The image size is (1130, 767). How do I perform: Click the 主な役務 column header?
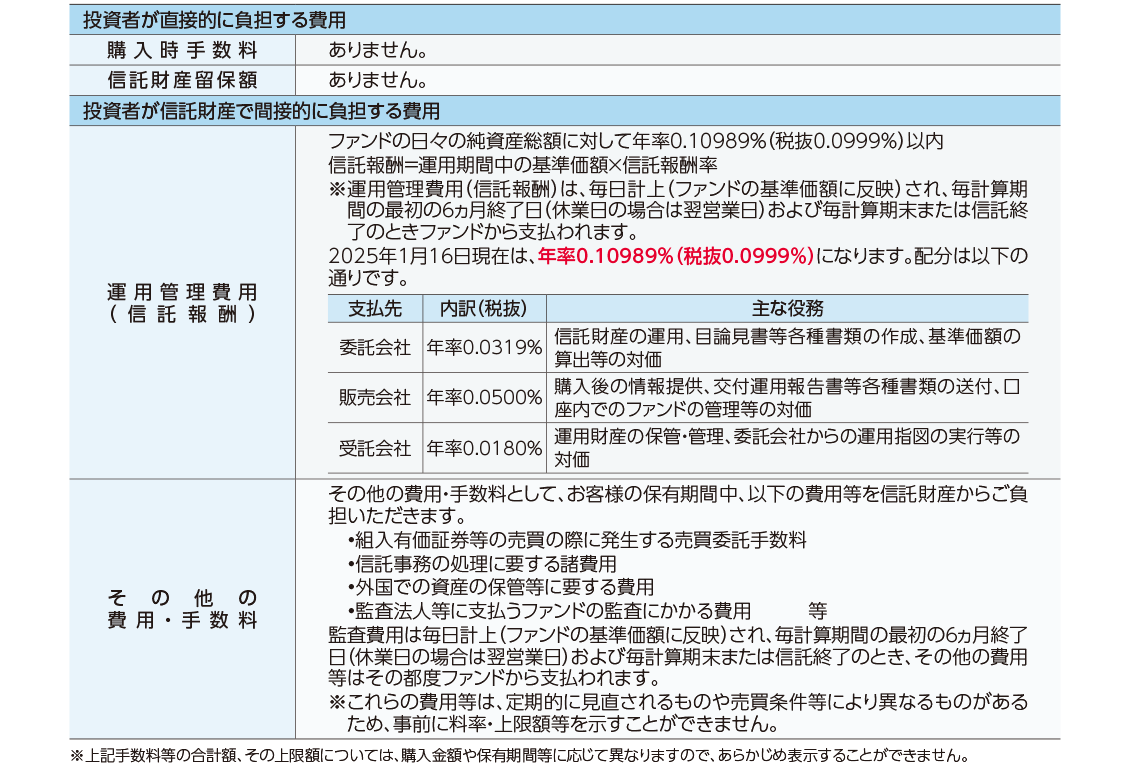click(786, 308)
